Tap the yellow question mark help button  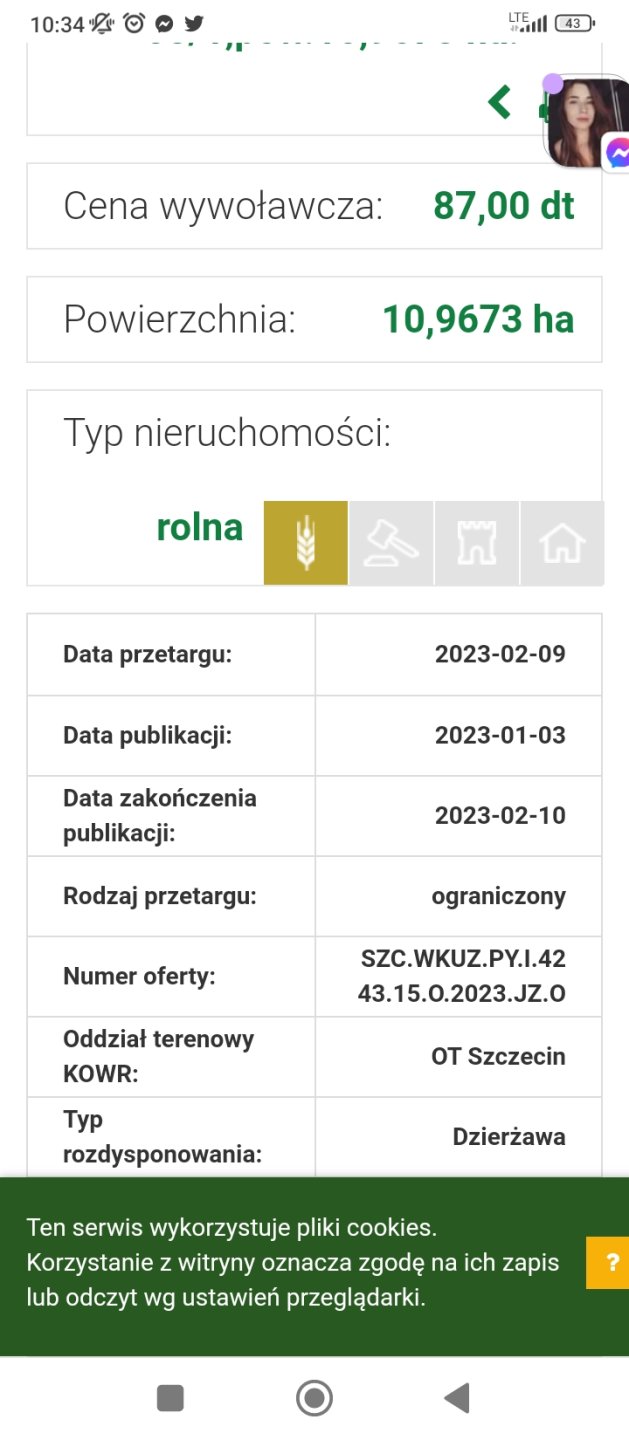coord(607,1262)
